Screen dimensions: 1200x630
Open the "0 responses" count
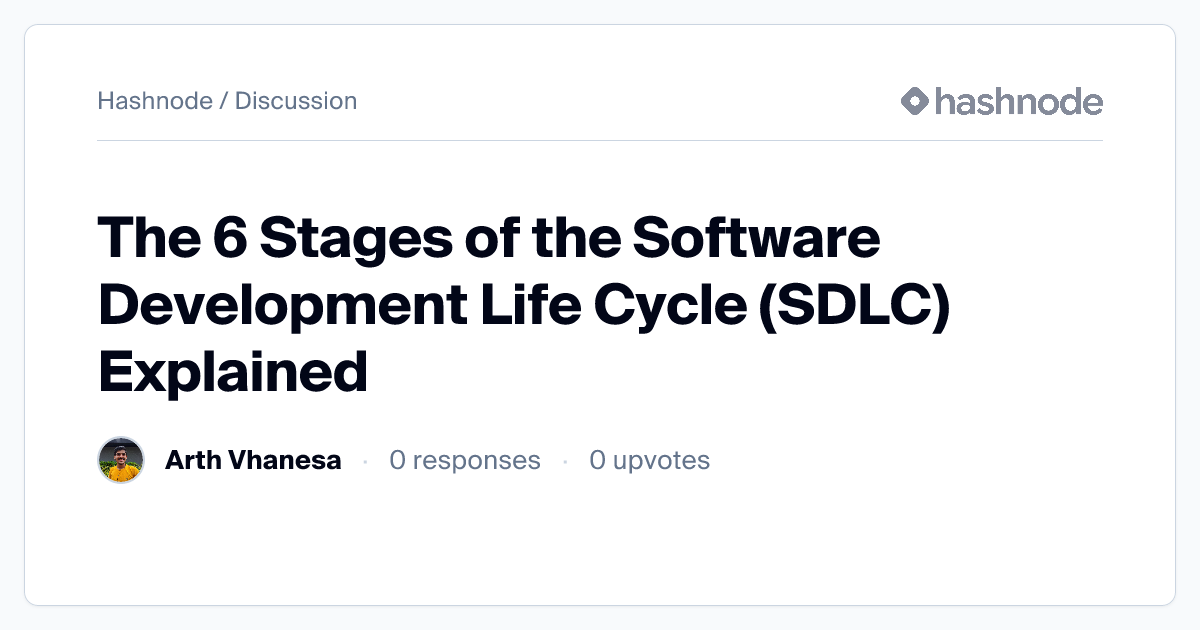pyautogui.click(x=465, y=460)
